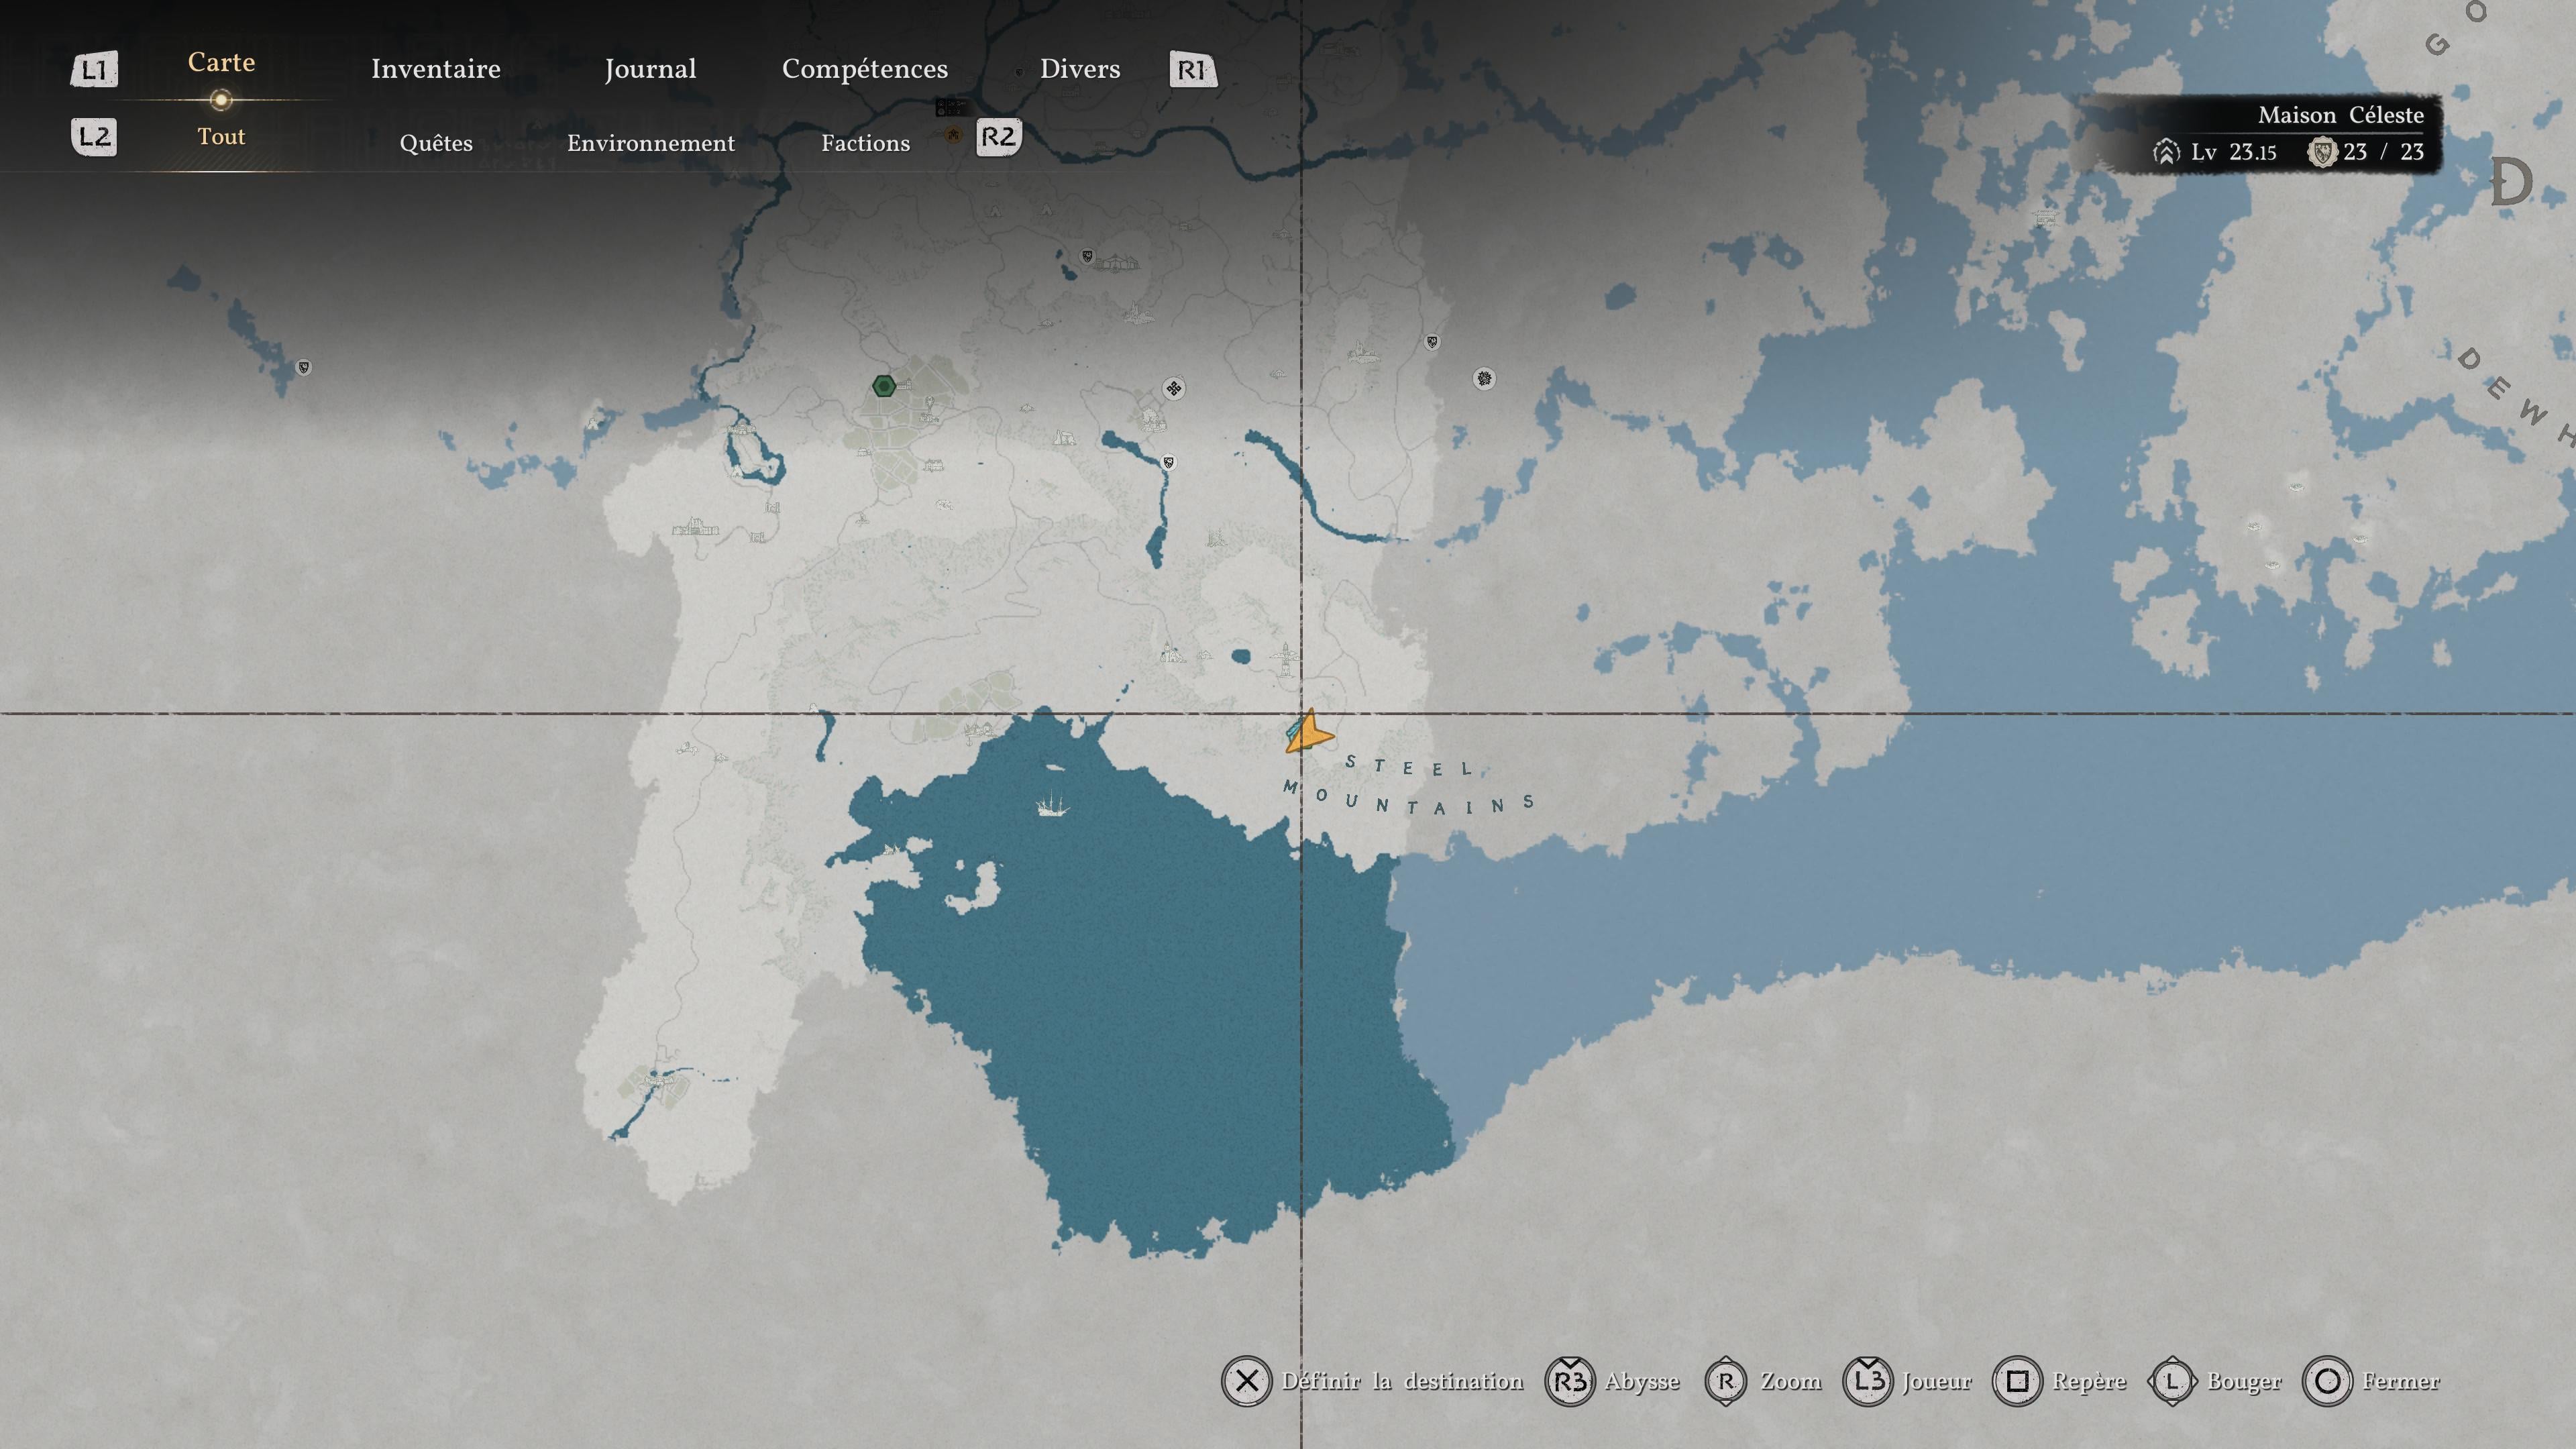This screenshot has width=2576, height=1449.
Task: Filter the map by Quêtes
Action: point(436,143)
